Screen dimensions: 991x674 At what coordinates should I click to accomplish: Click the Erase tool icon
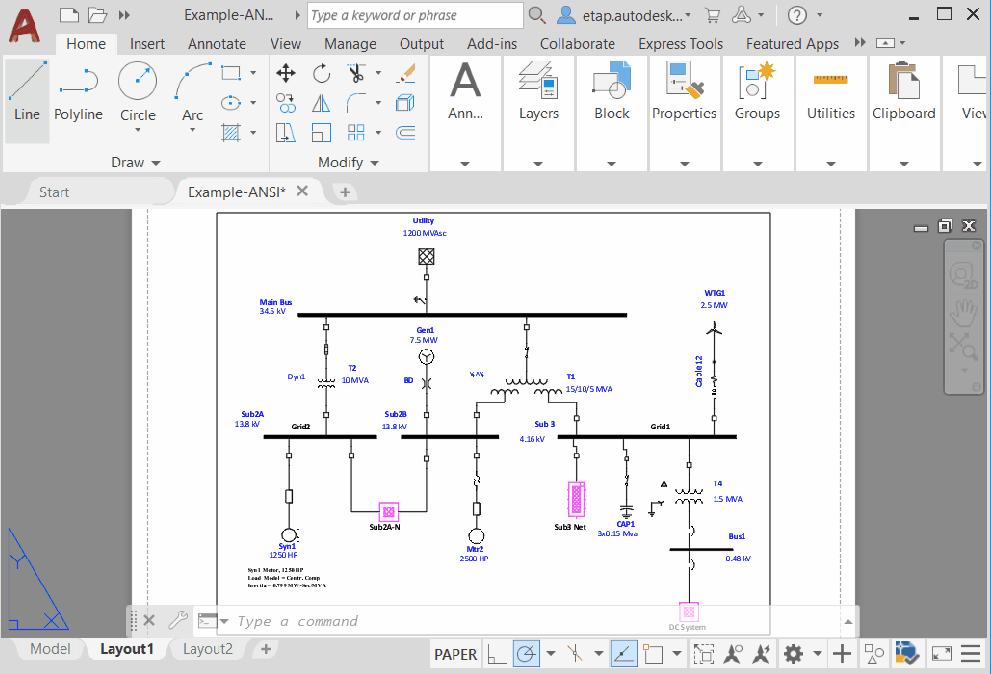406,73
